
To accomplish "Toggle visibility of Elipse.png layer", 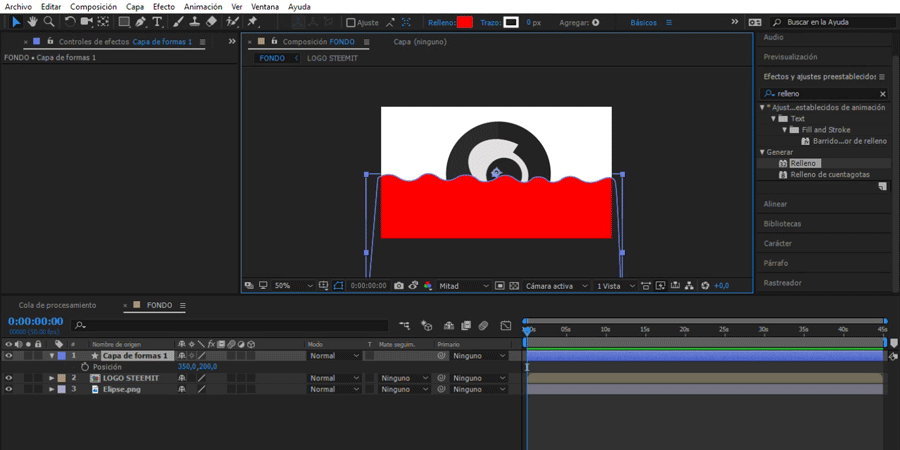I will [9, 389].
